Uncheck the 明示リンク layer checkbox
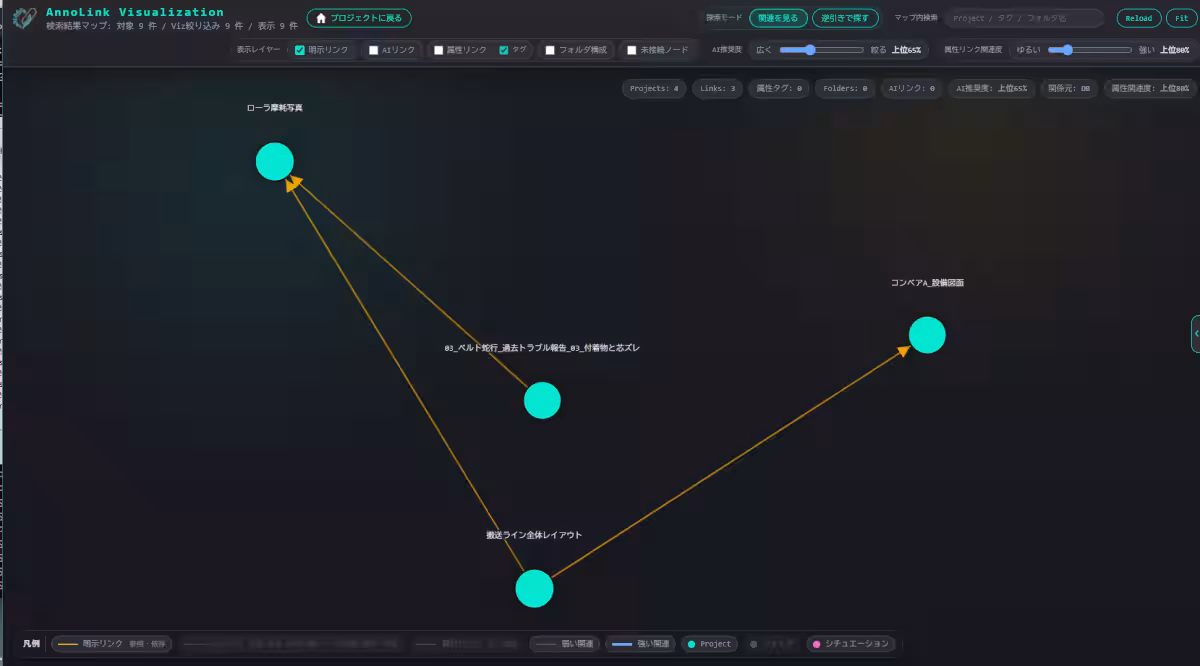Screen dimensions: 1200x666 300,50
